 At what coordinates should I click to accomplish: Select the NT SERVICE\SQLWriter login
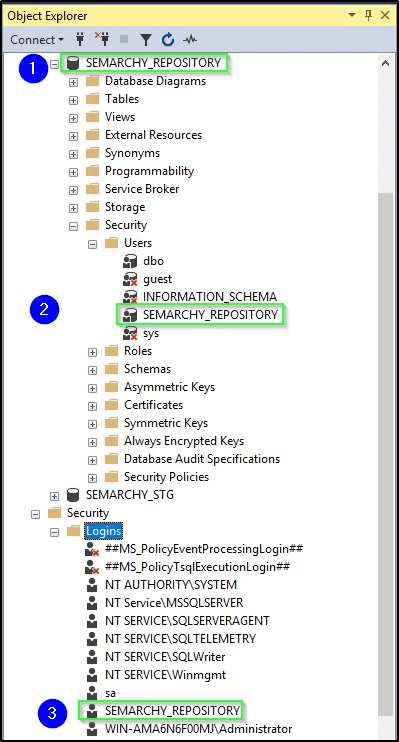click(x=165, y=657)
